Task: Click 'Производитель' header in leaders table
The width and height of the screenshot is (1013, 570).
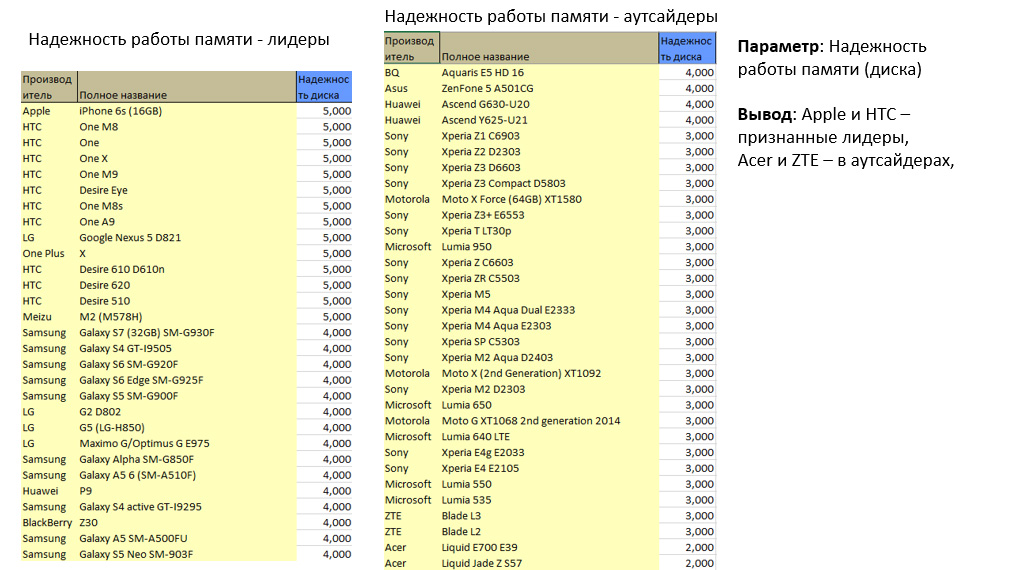Action: point(47,87)
